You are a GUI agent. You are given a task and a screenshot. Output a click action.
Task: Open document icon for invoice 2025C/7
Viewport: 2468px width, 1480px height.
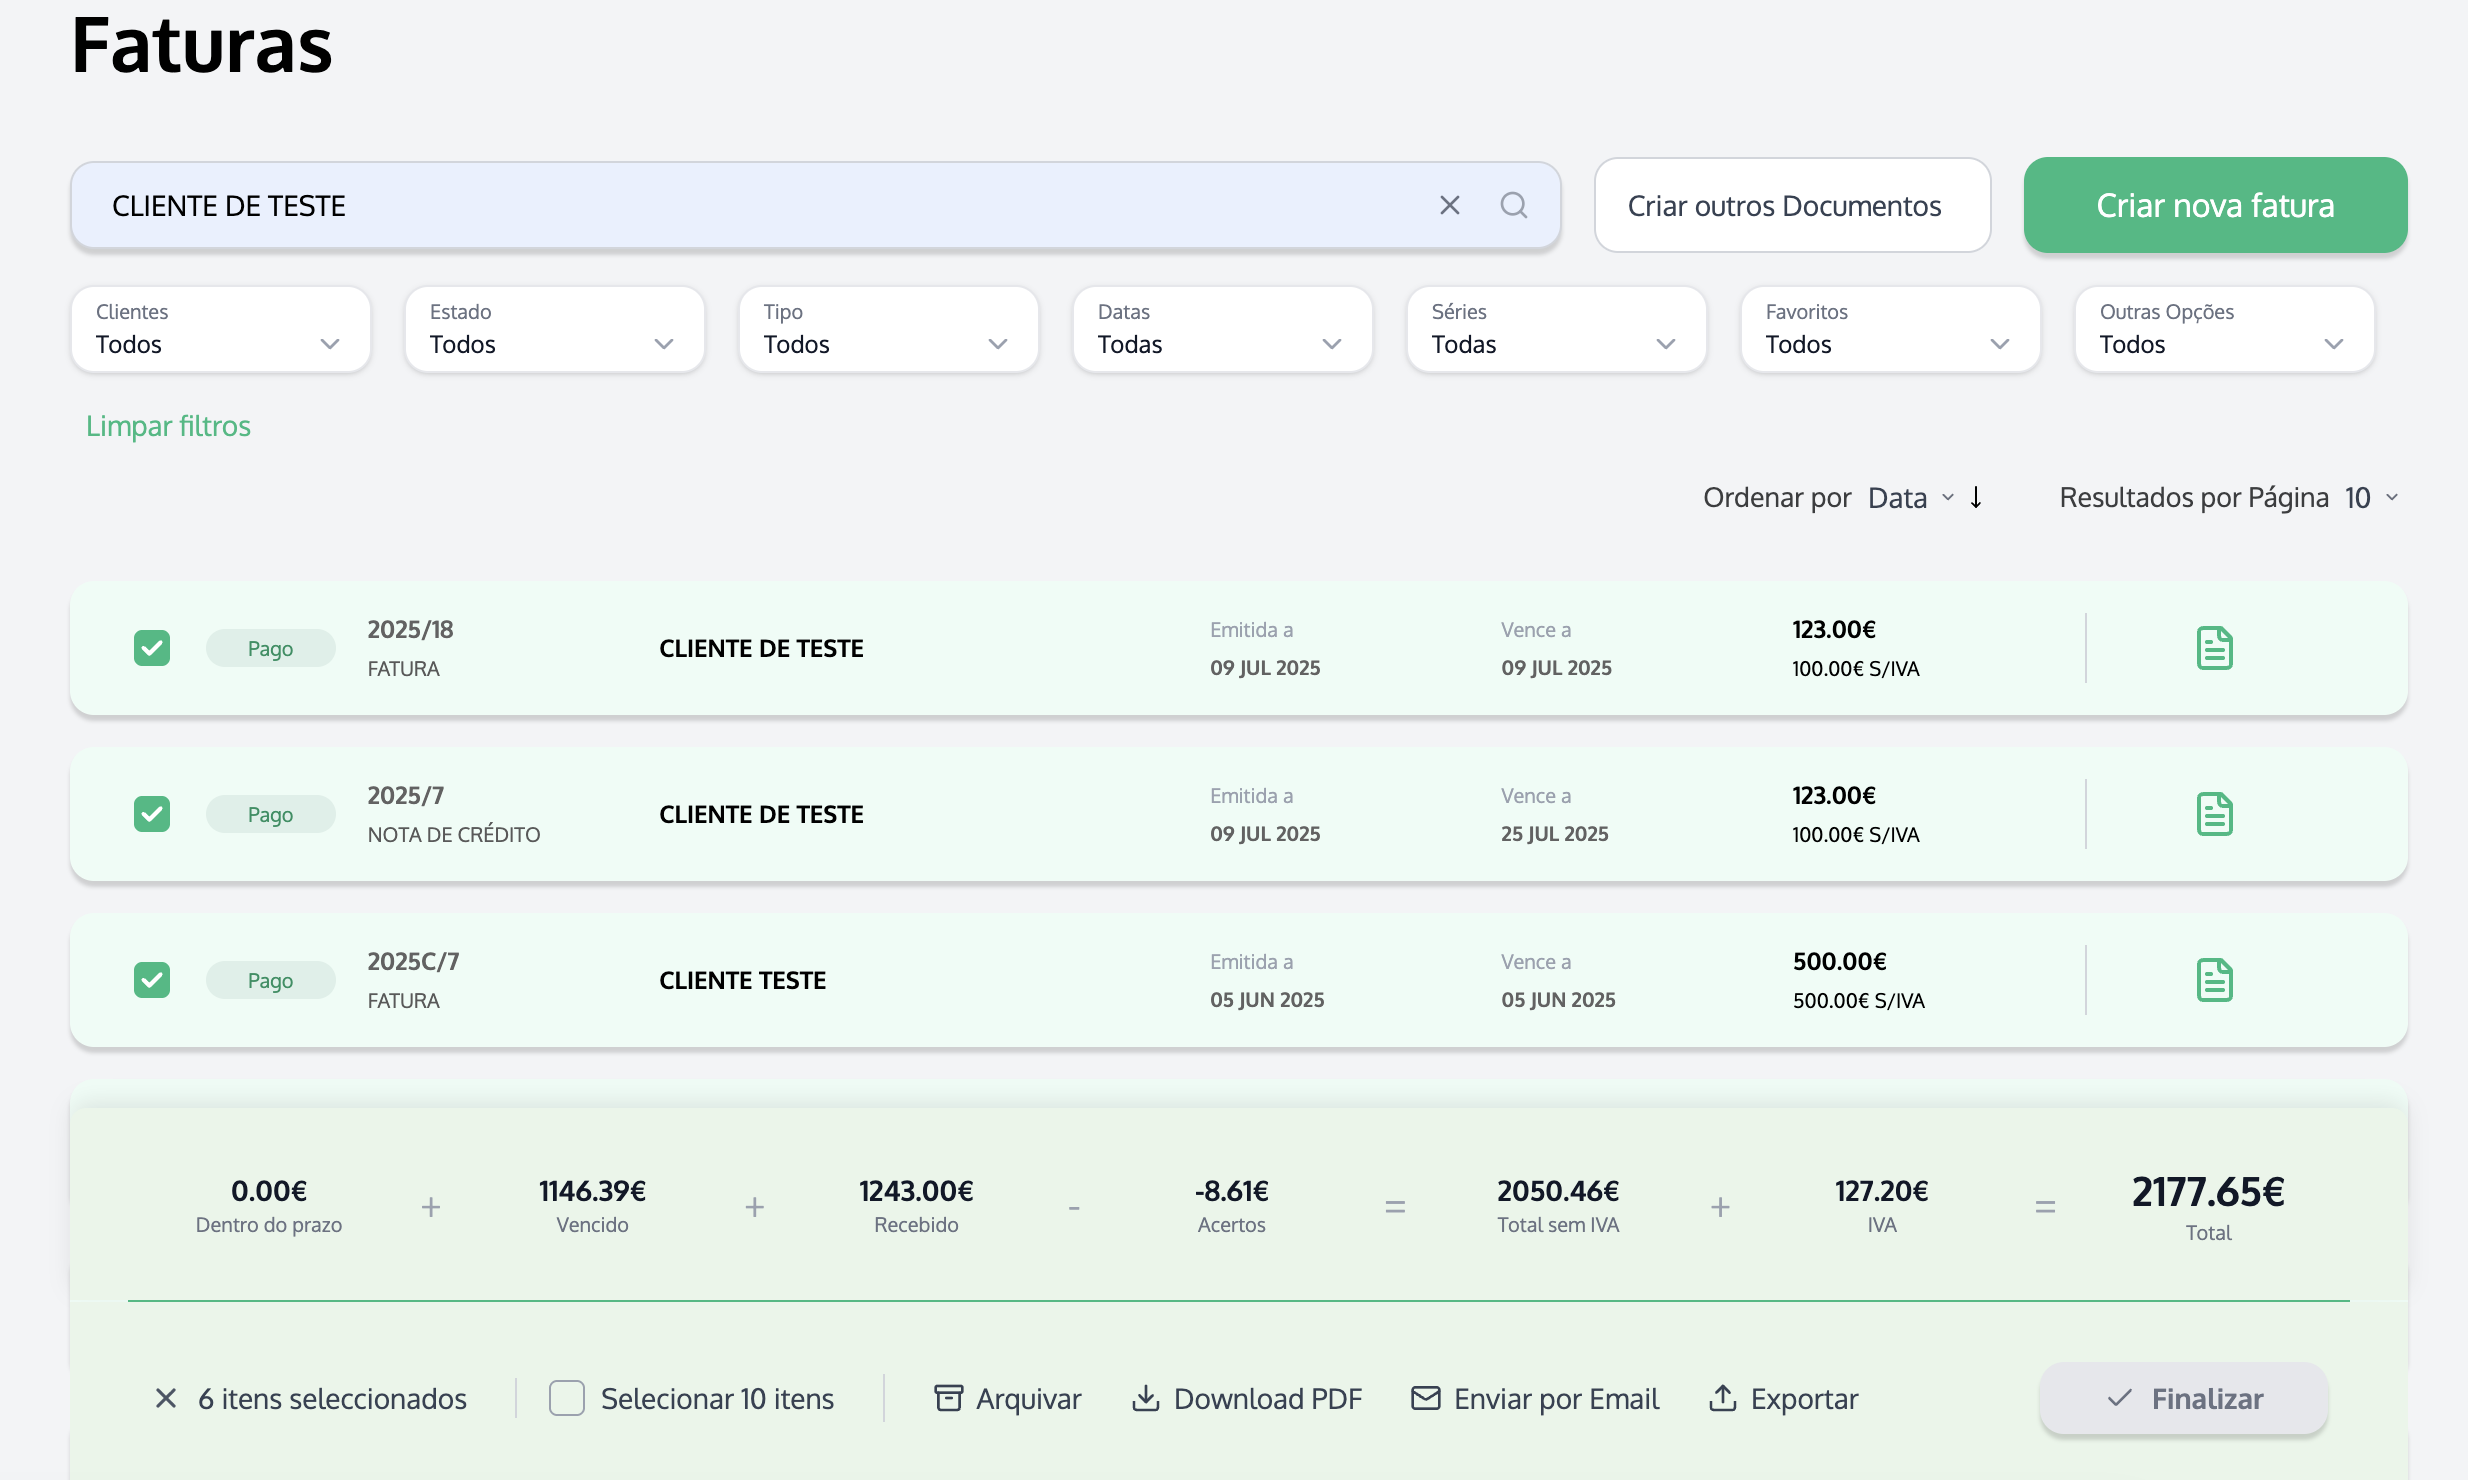2214,980
